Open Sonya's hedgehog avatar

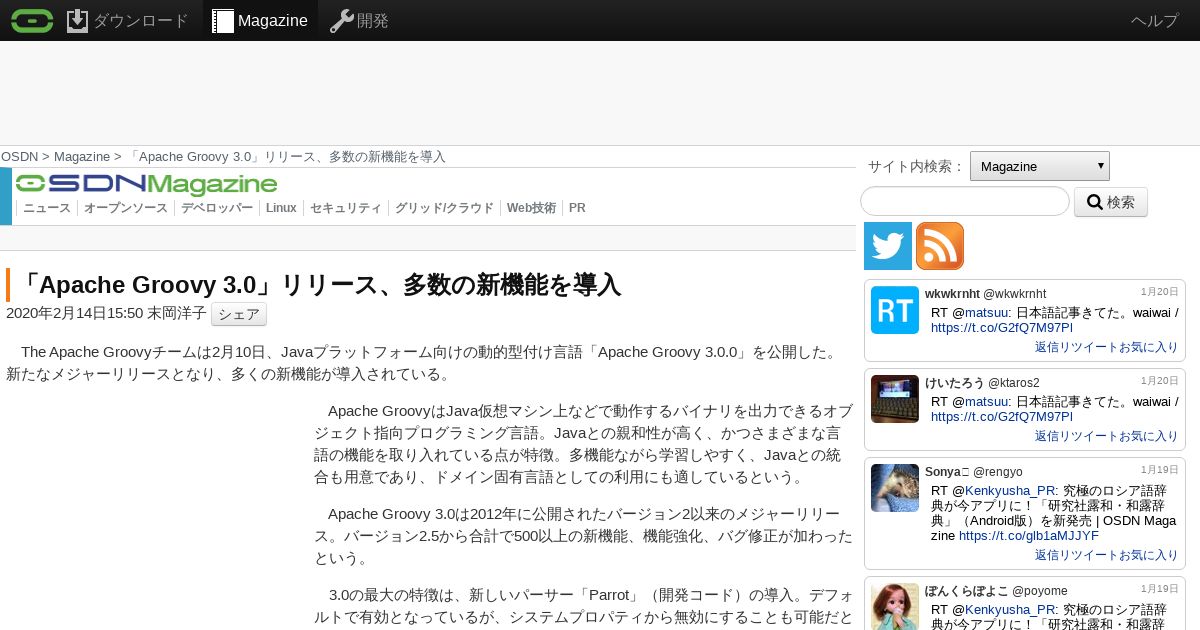pos(895,488)
